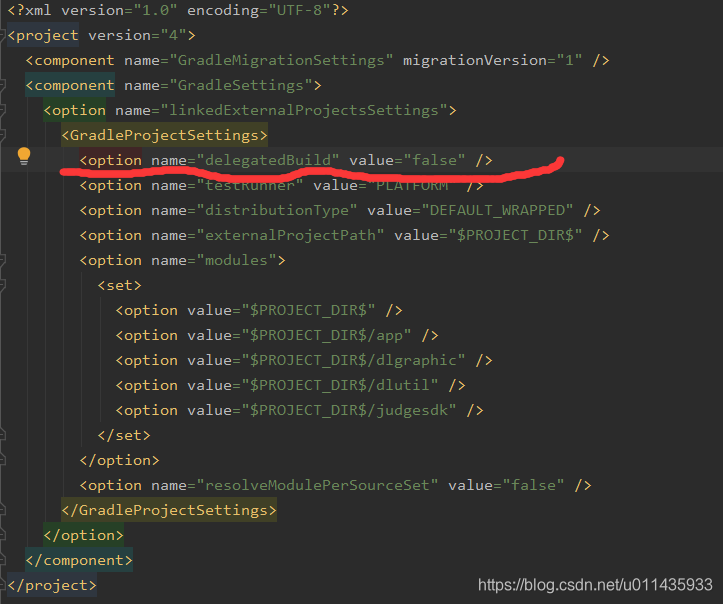
Task: Click the encoding attribute in XML declaration
Action: 259,10
